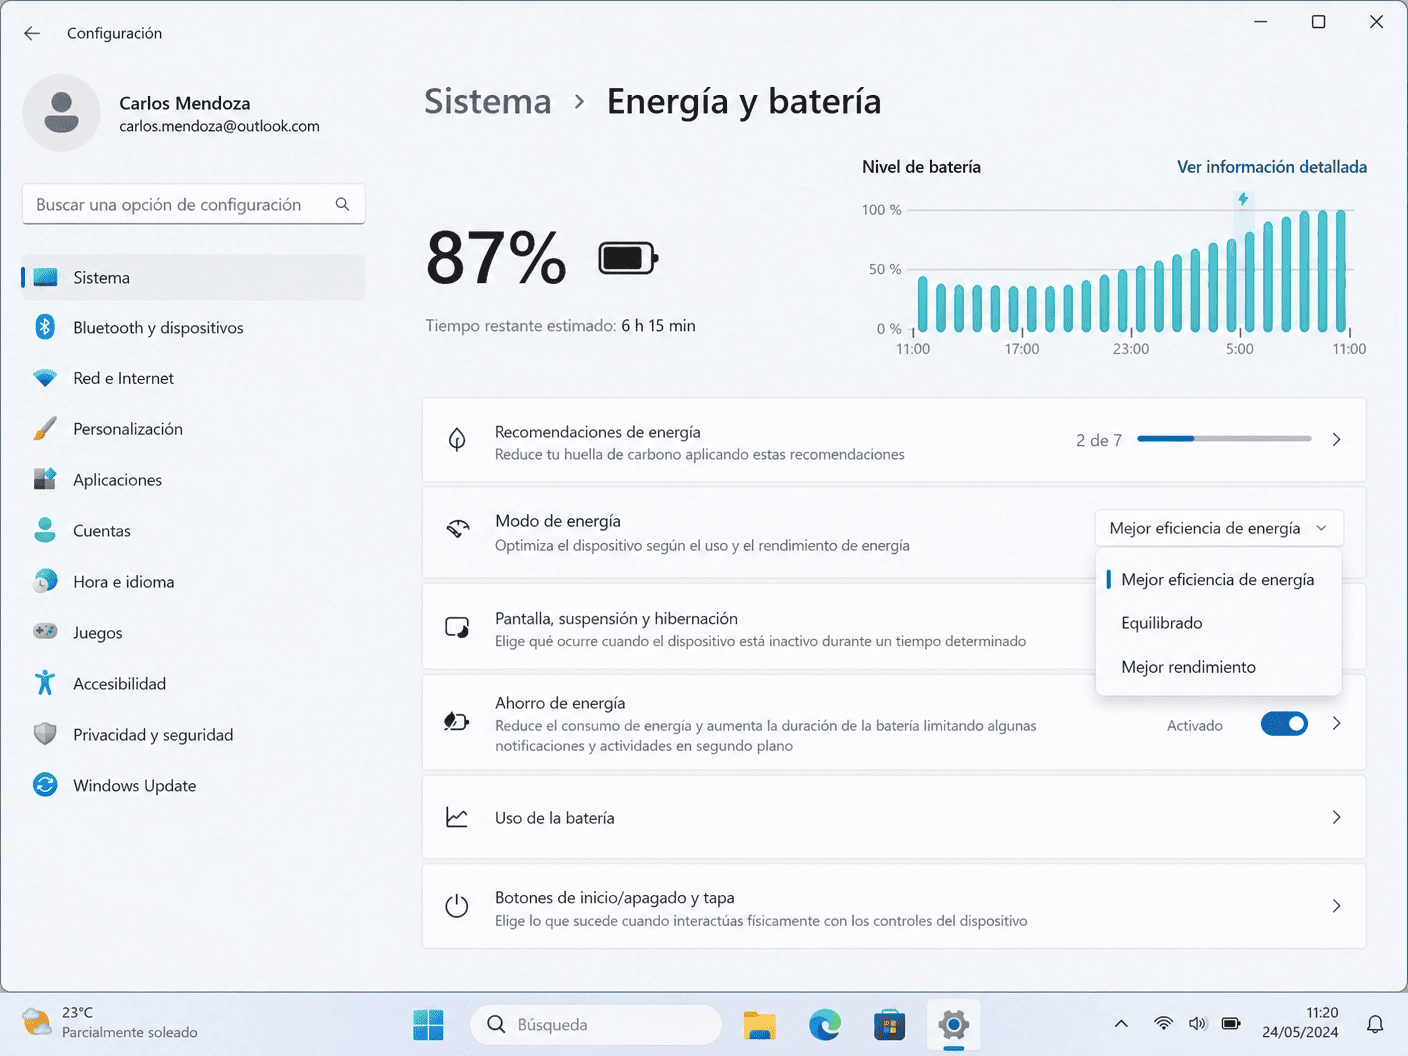
Task: Collapse the Modo de energía dropdown box
Action: pos(1219,528)
